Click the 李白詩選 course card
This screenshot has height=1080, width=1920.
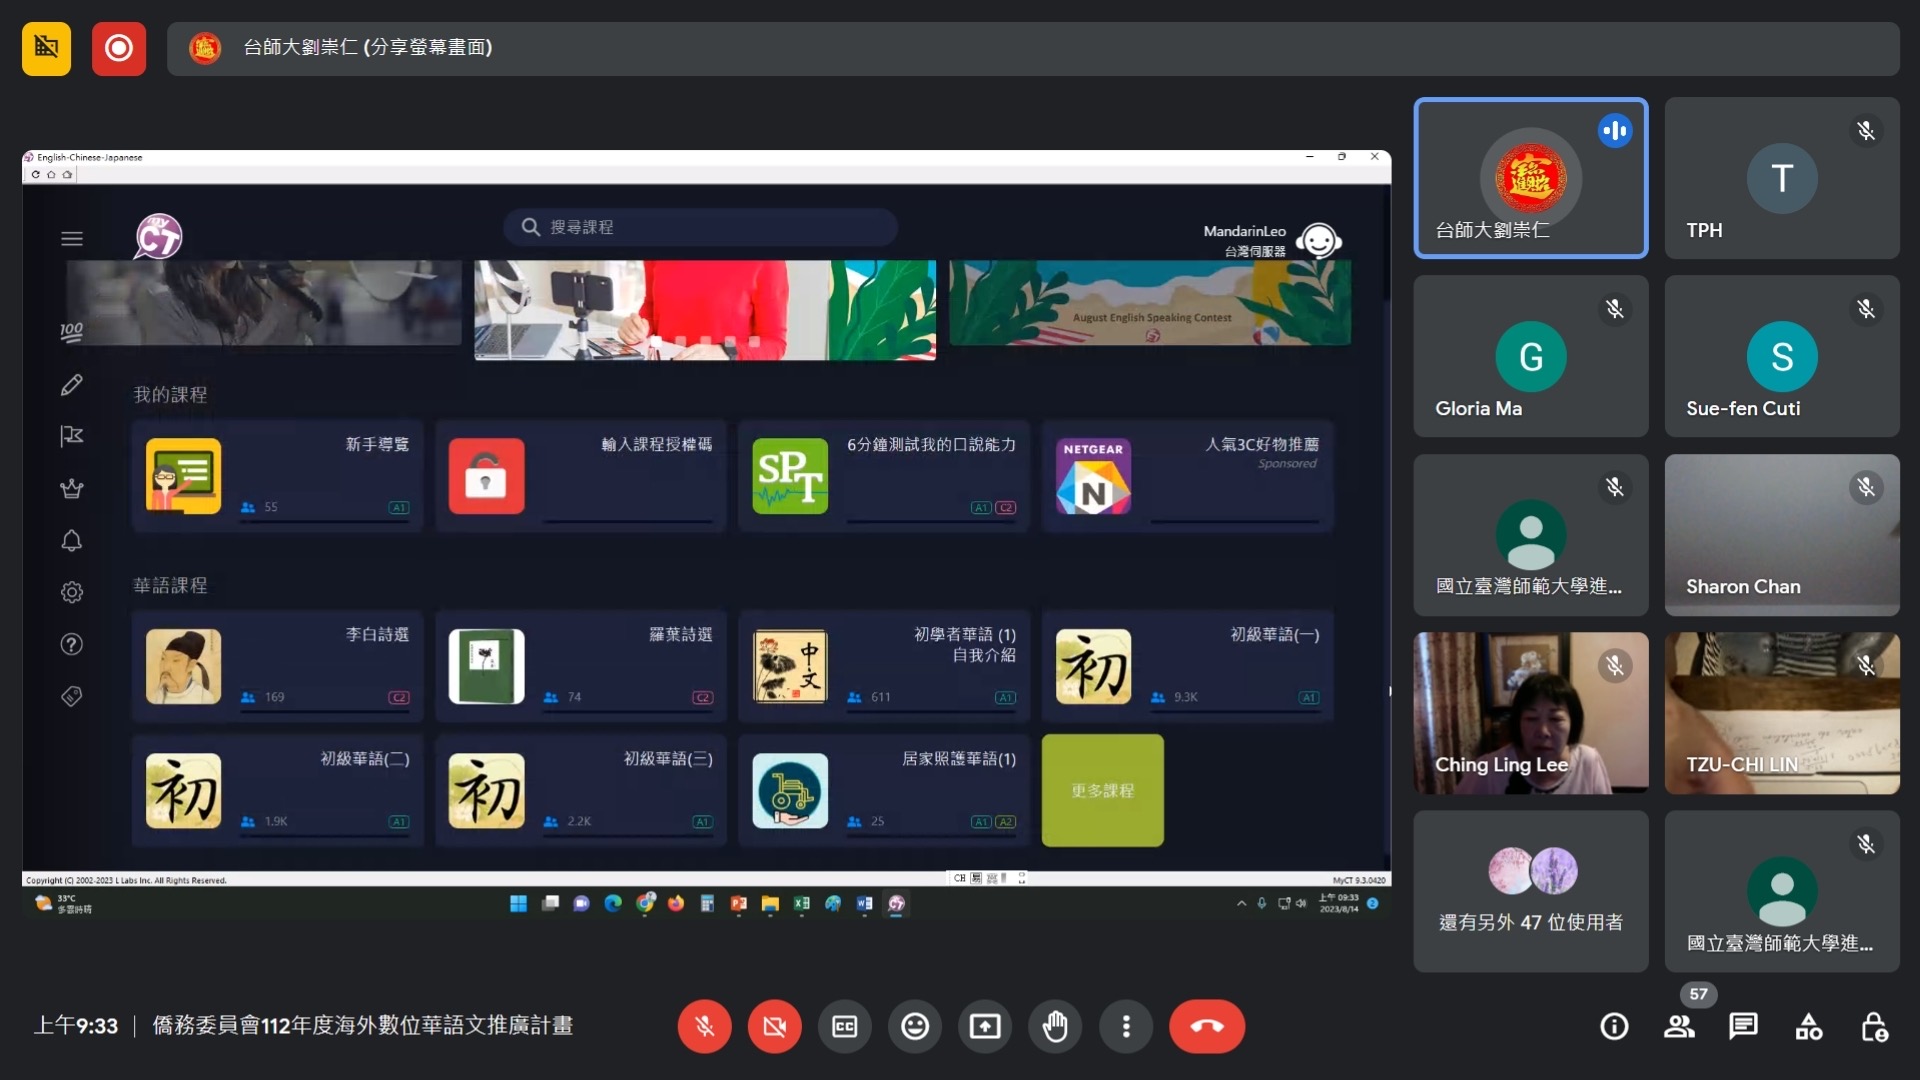[x=277, y=666]
